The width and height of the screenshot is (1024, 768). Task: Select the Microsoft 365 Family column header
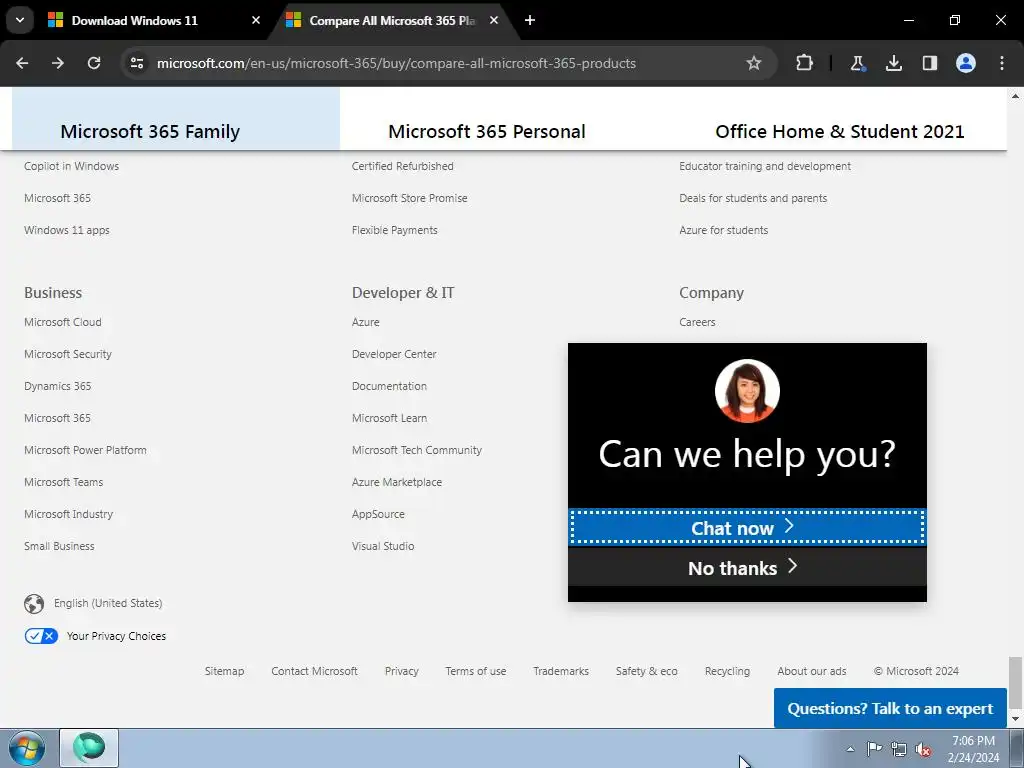click(x=150, y=131)
